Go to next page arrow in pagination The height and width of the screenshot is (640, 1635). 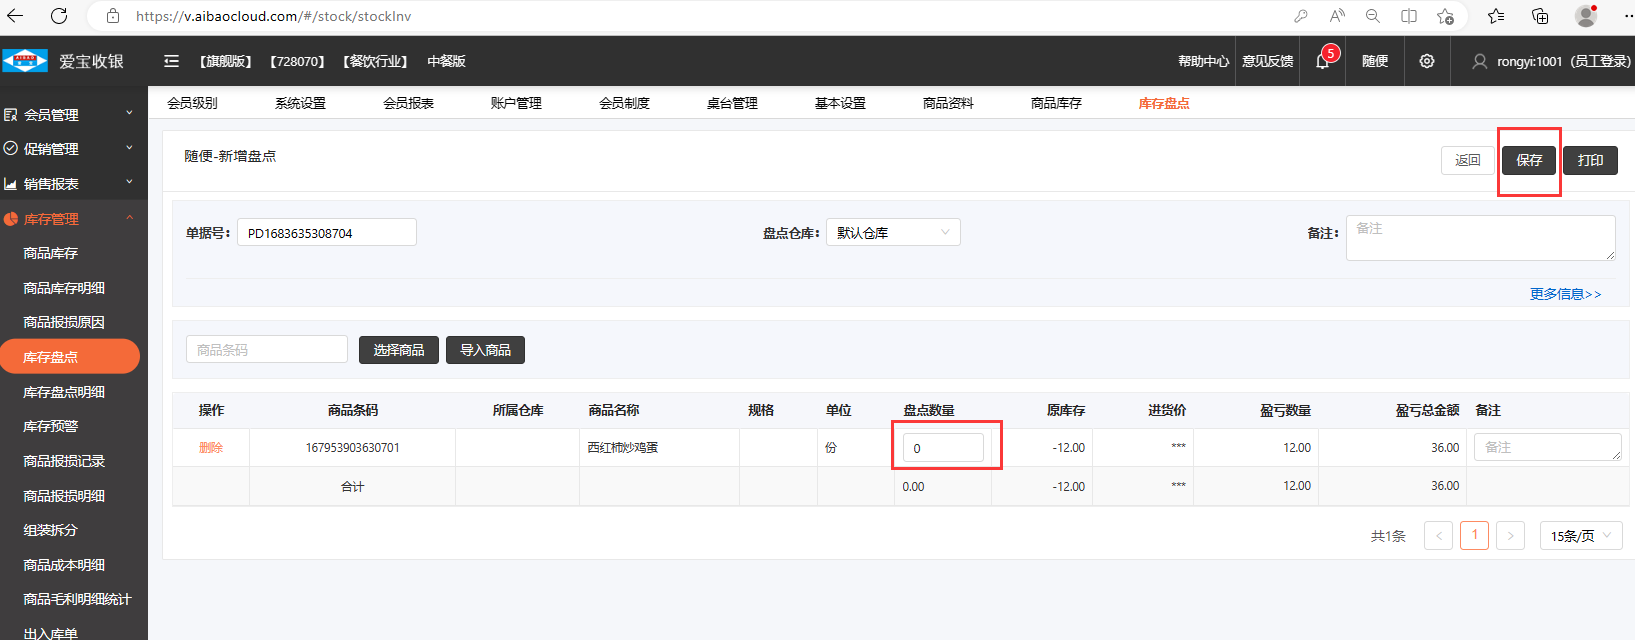click(1510, 536)
